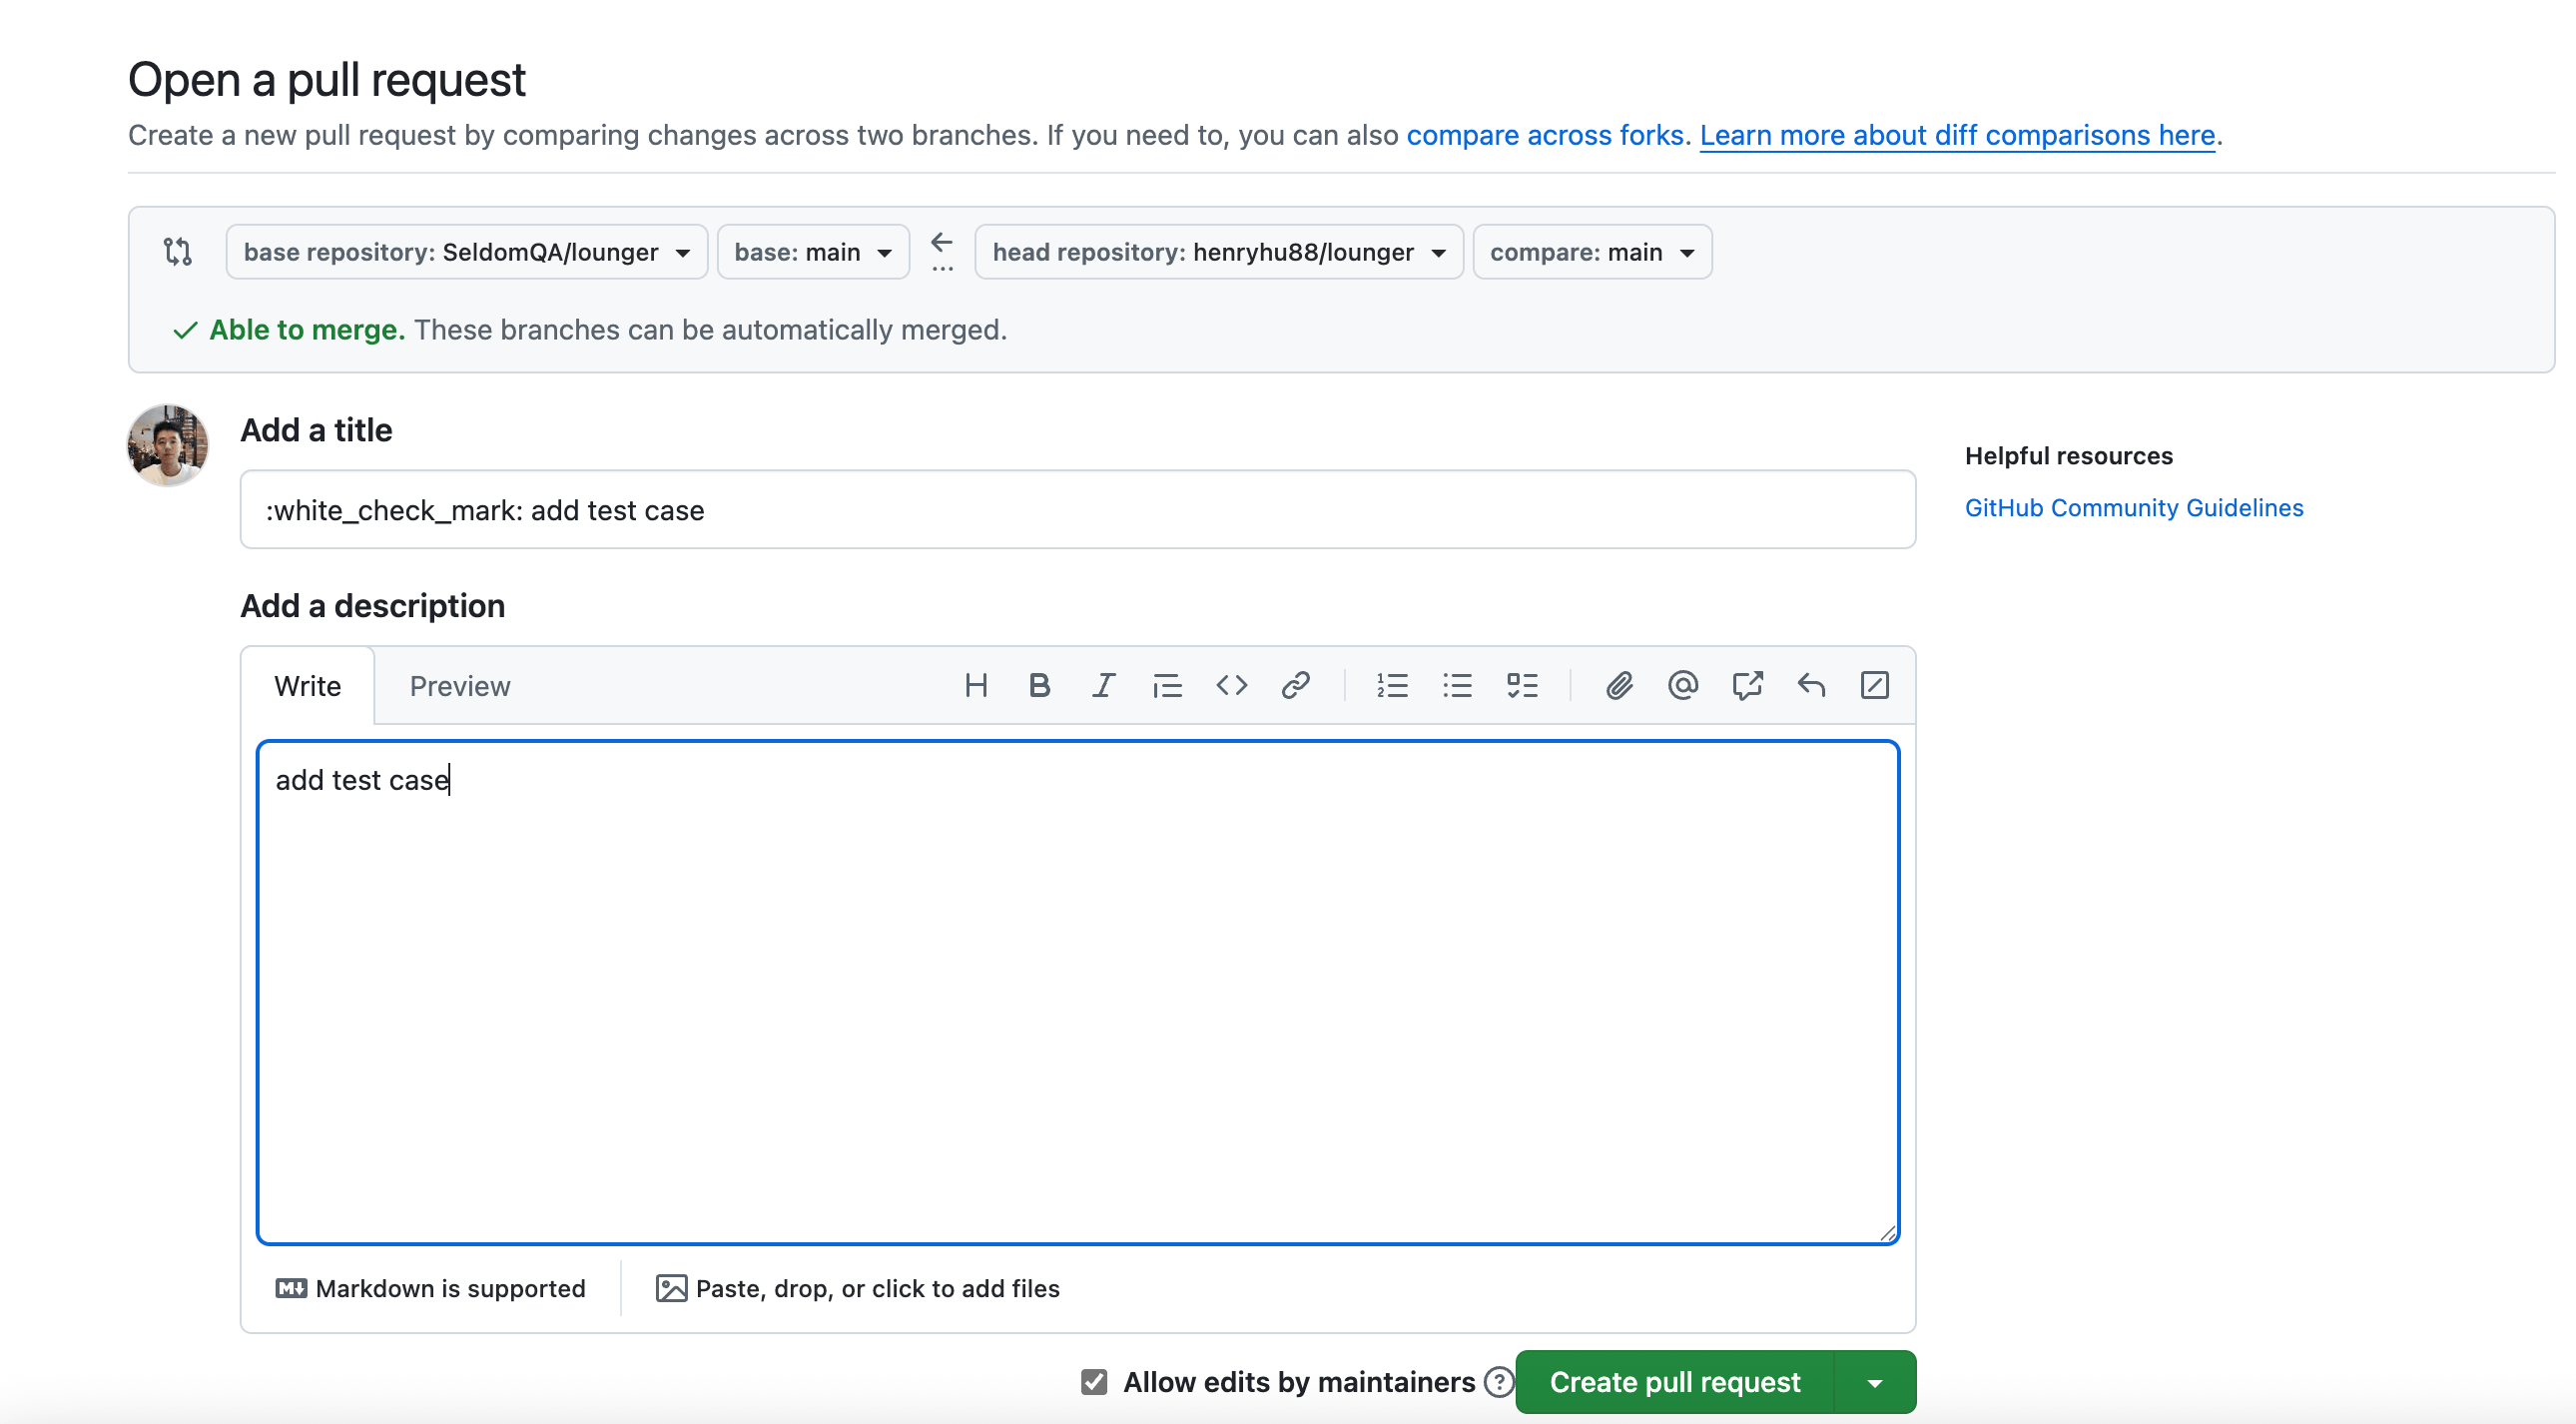This screenshot has height=1424, width=2576.
Task: Insert a quote block icon
Action: (x=1167, y=685)
